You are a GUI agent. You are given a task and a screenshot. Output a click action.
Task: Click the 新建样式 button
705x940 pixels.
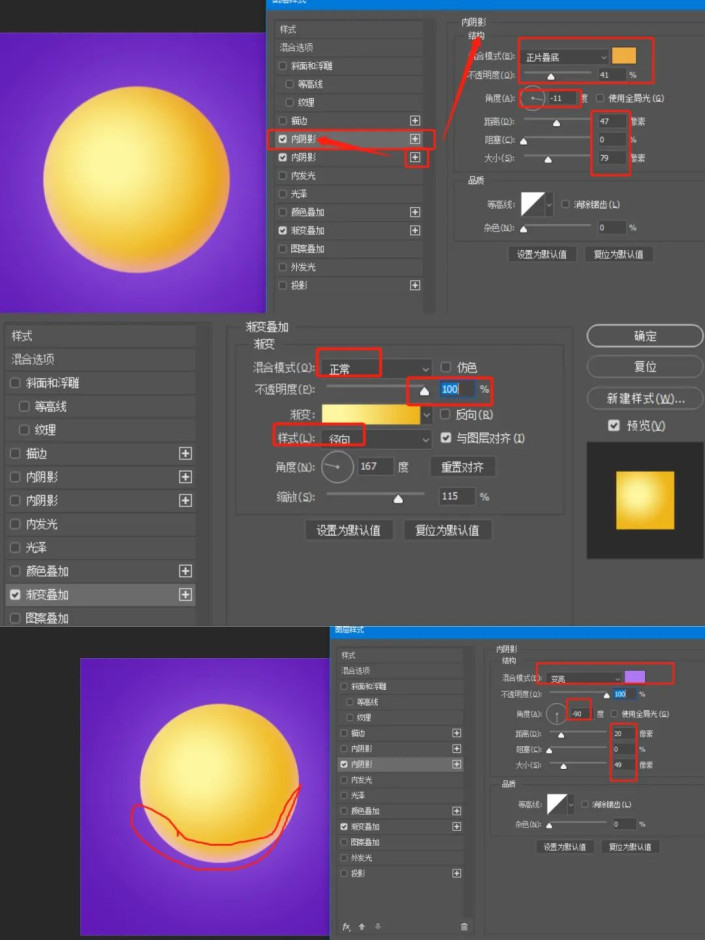pyautogui.click(x=645, y=398)
